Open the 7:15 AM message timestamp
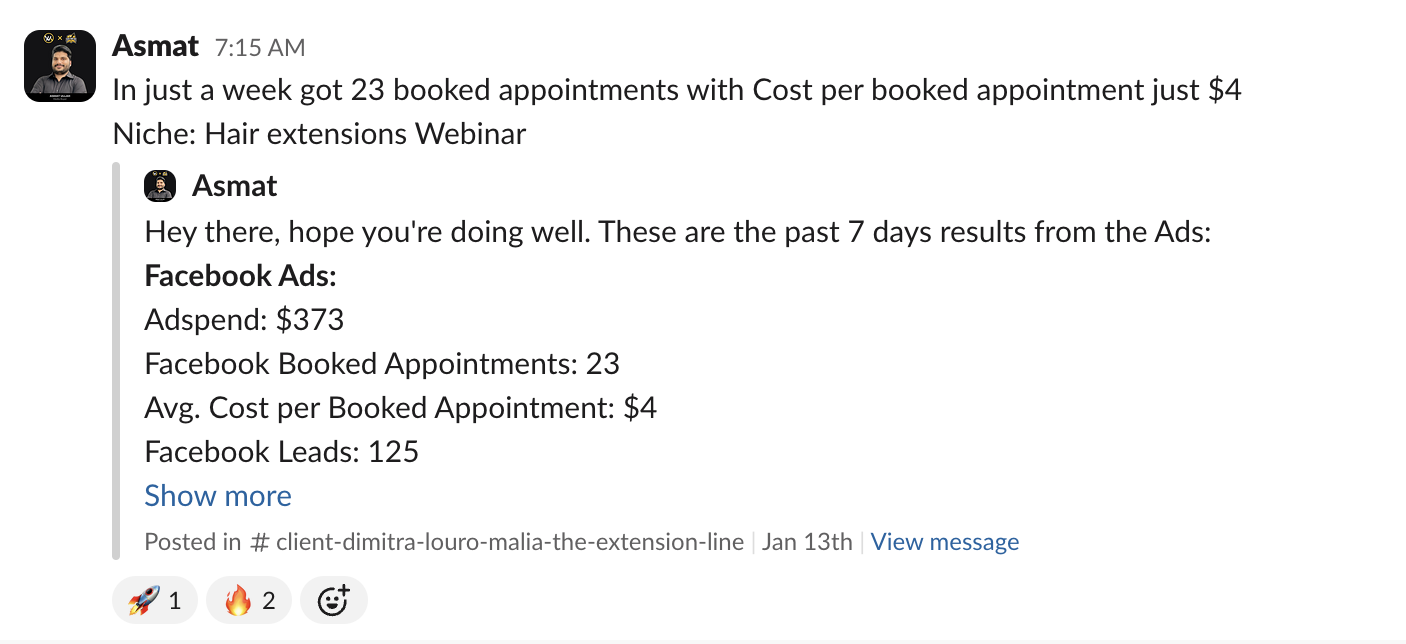 pyautogui.click(x=260, y=47)
